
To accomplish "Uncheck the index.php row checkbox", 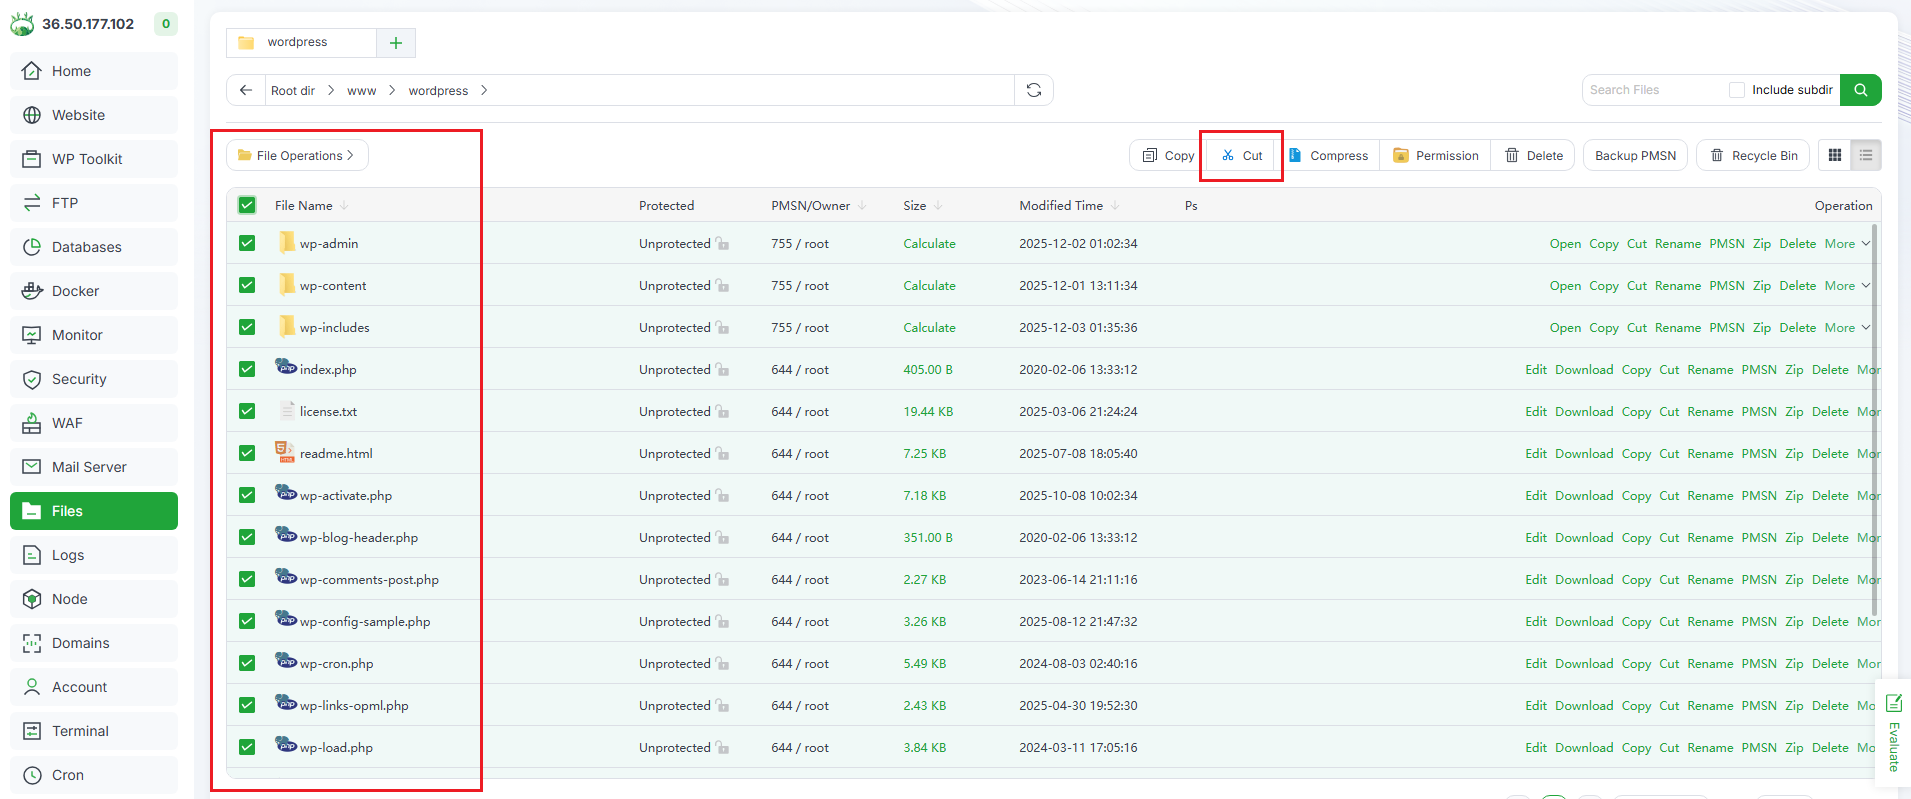I will pos(247,369).
